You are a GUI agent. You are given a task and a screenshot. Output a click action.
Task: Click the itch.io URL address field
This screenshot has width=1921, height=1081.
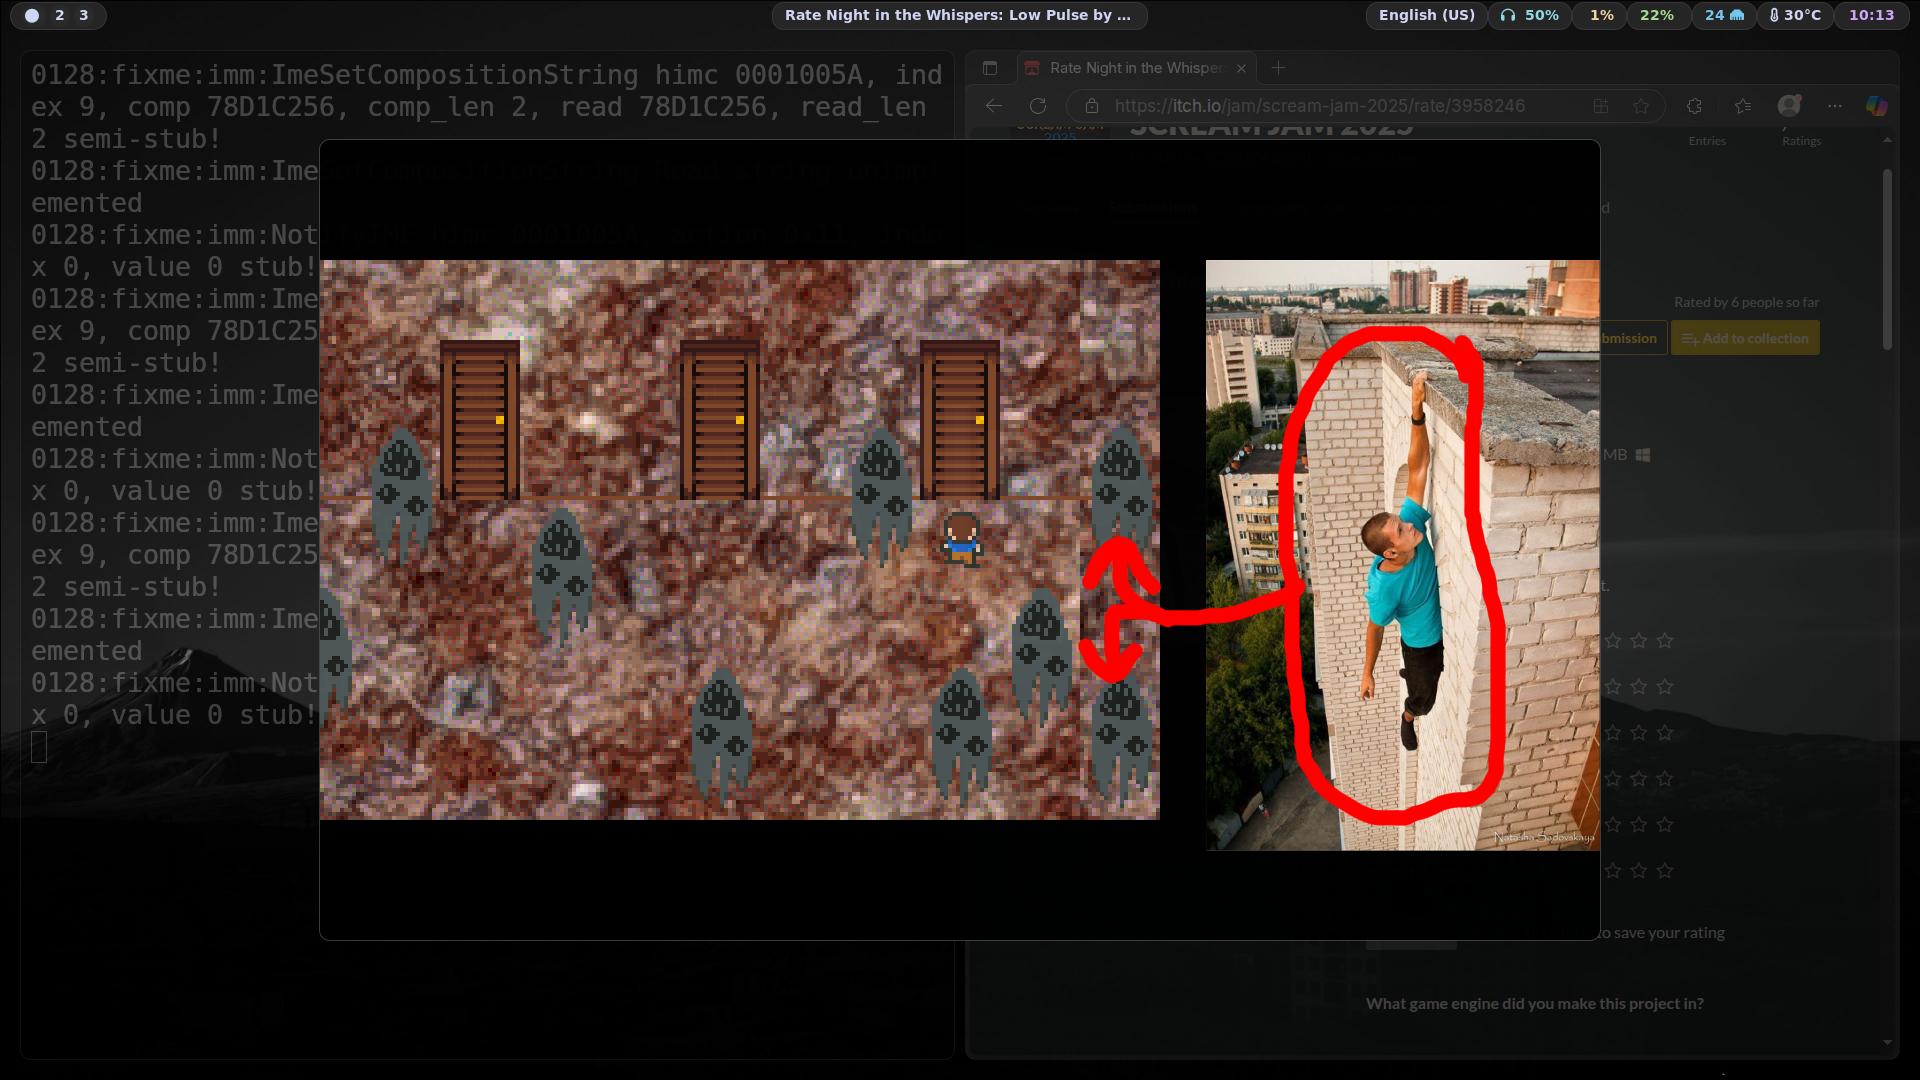point(1320,106)
